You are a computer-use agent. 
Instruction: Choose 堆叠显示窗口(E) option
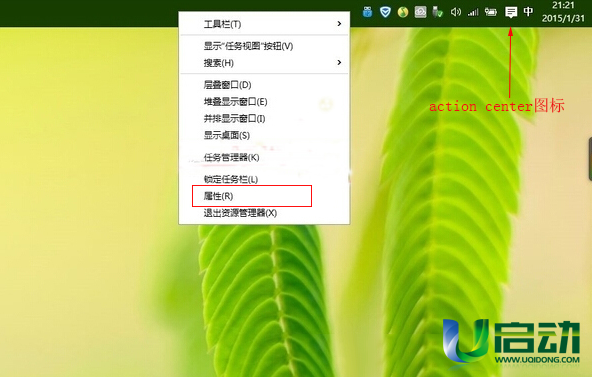264,102
